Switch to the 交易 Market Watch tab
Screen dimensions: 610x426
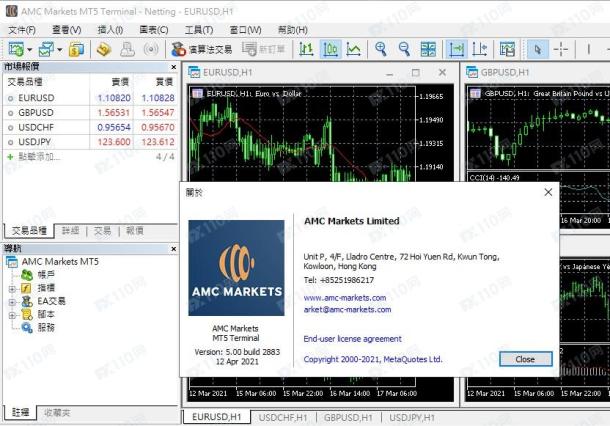102,231
